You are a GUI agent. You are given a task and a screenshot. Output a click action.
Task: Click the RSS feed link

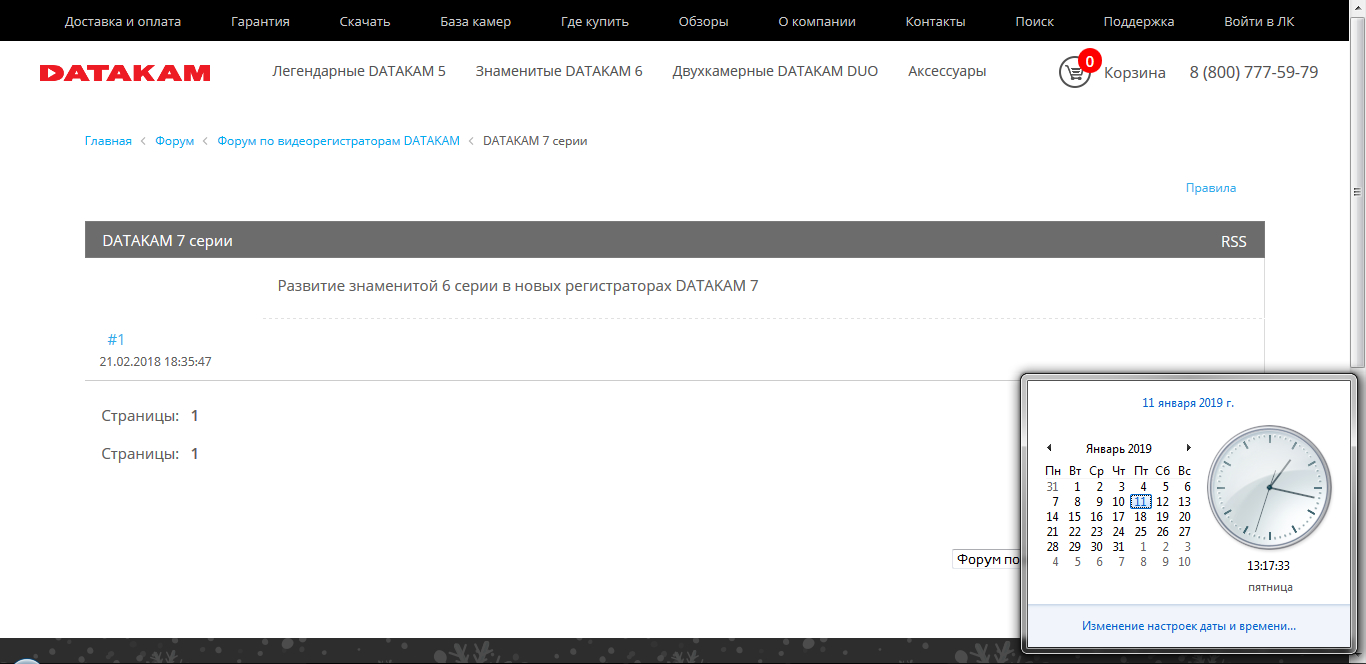click(1233, 241)
